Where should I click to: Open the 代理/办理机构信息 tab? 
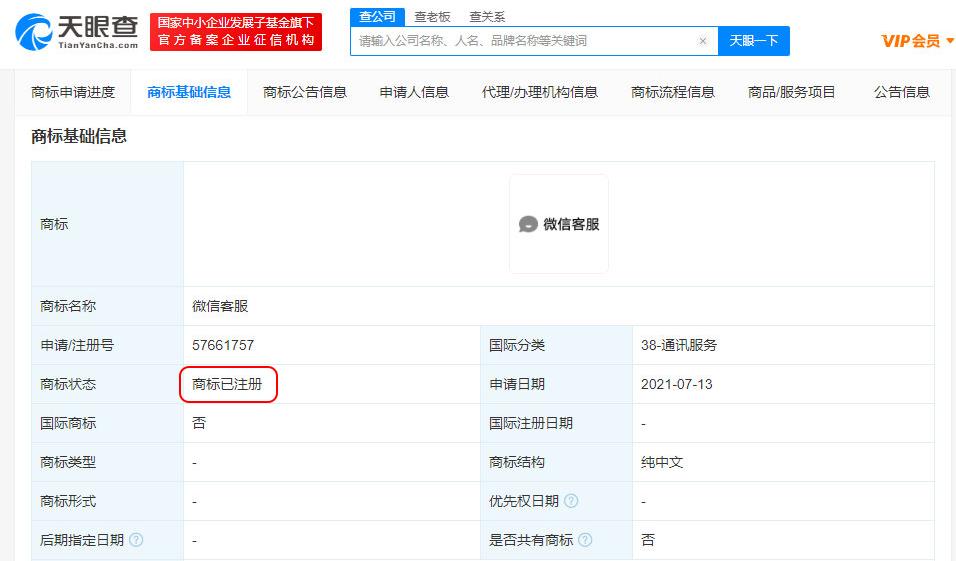[x=540, y=92]
